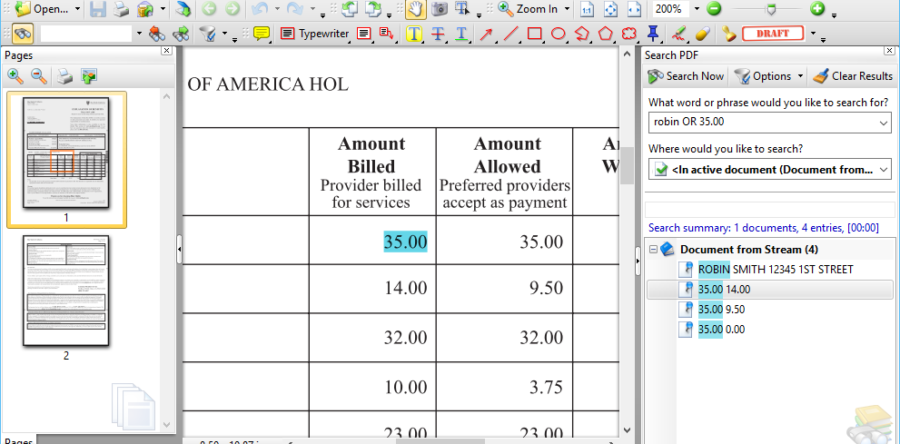Toggle the binoculars Find toolbar button

pos(22,33)
